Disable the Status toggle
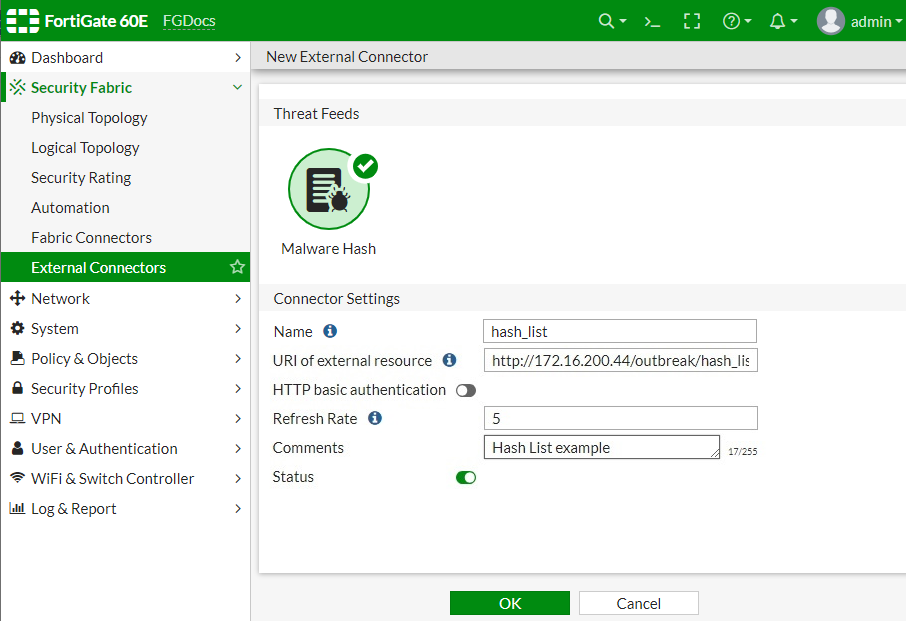Screen dimensions: 906x621 tap(466, 477)
